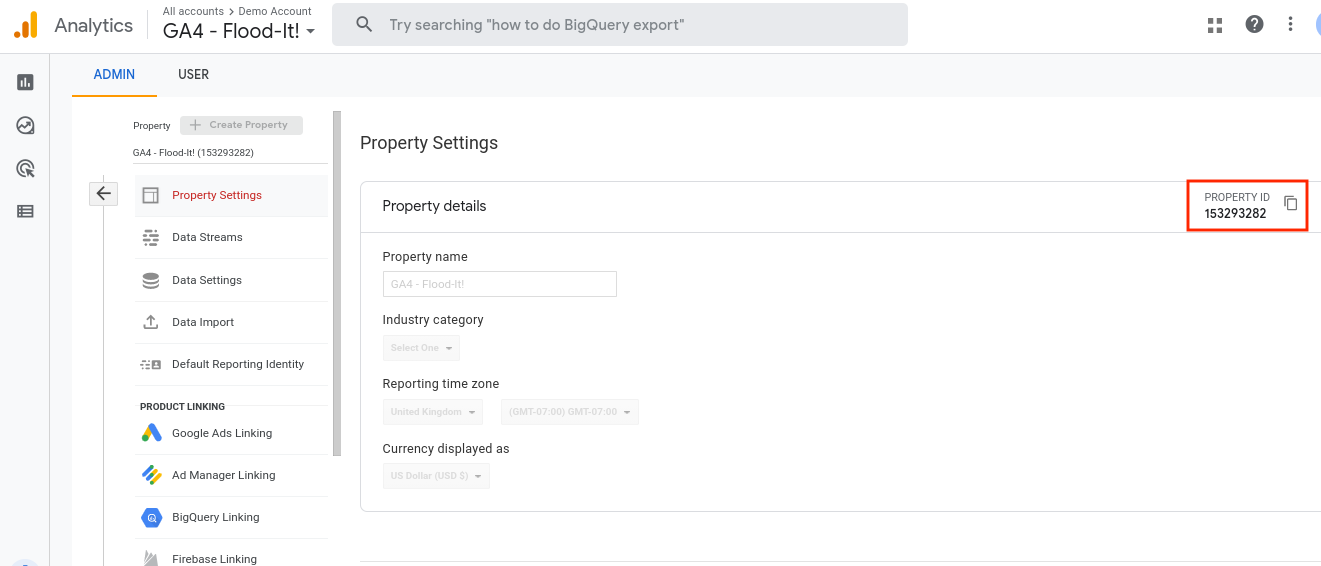
Task: Click the Property Settings page heading
Action: (x=429, y=143)
